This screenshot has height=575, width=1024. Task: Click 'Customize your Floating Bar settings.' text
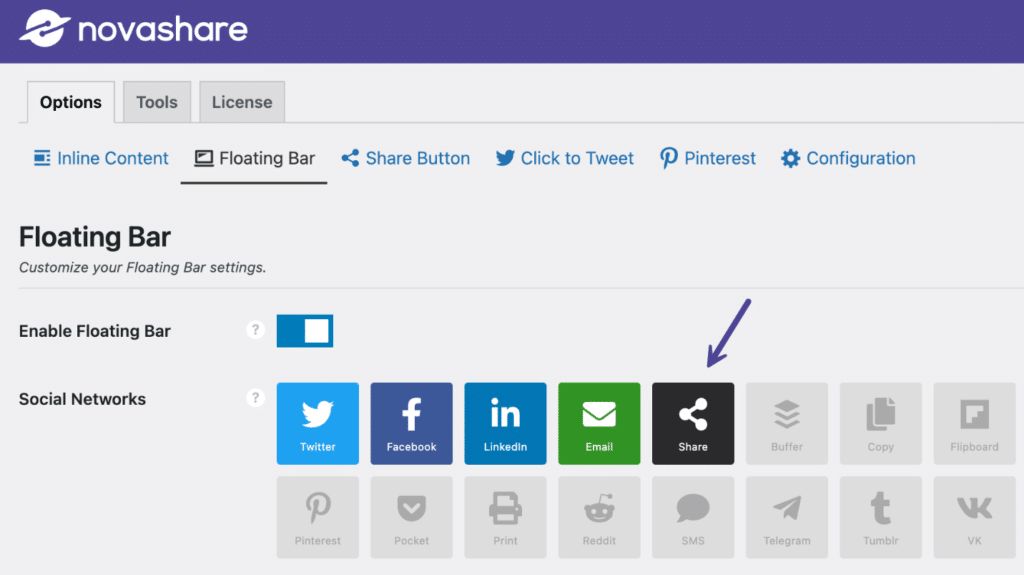(142, 268)
